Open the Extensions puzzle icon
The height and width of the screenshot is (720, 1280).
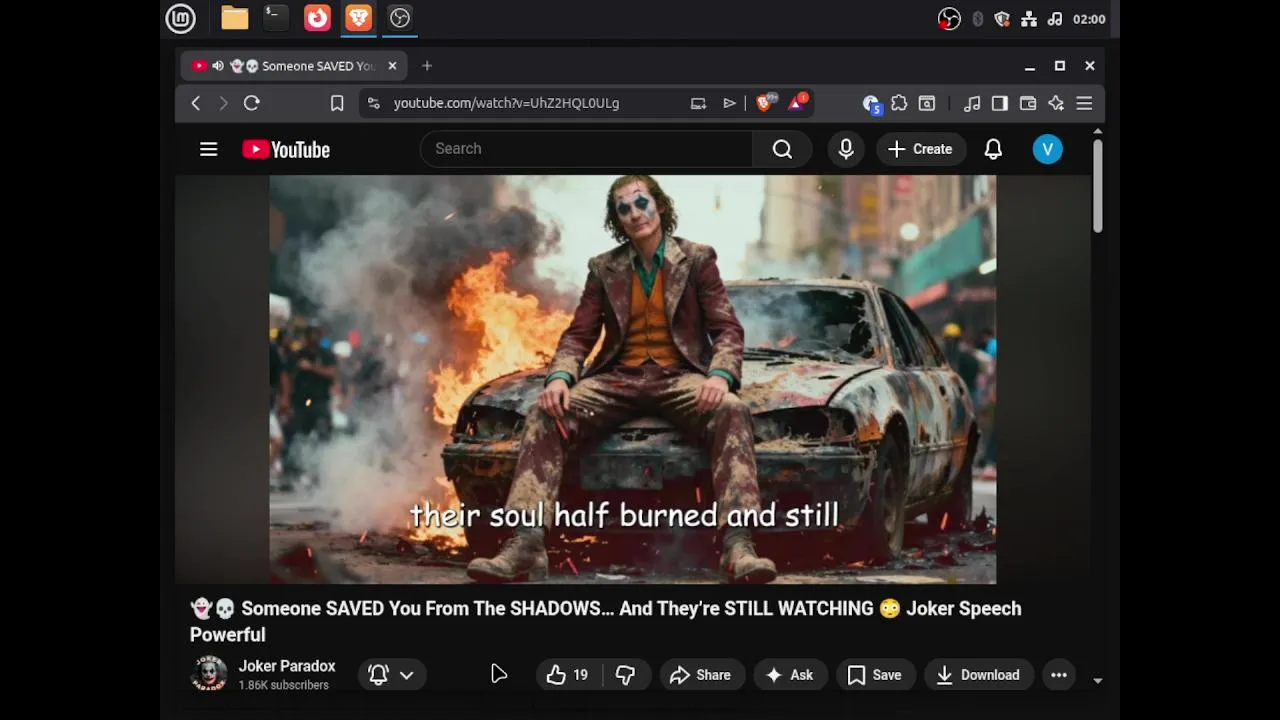click(899, 103)
